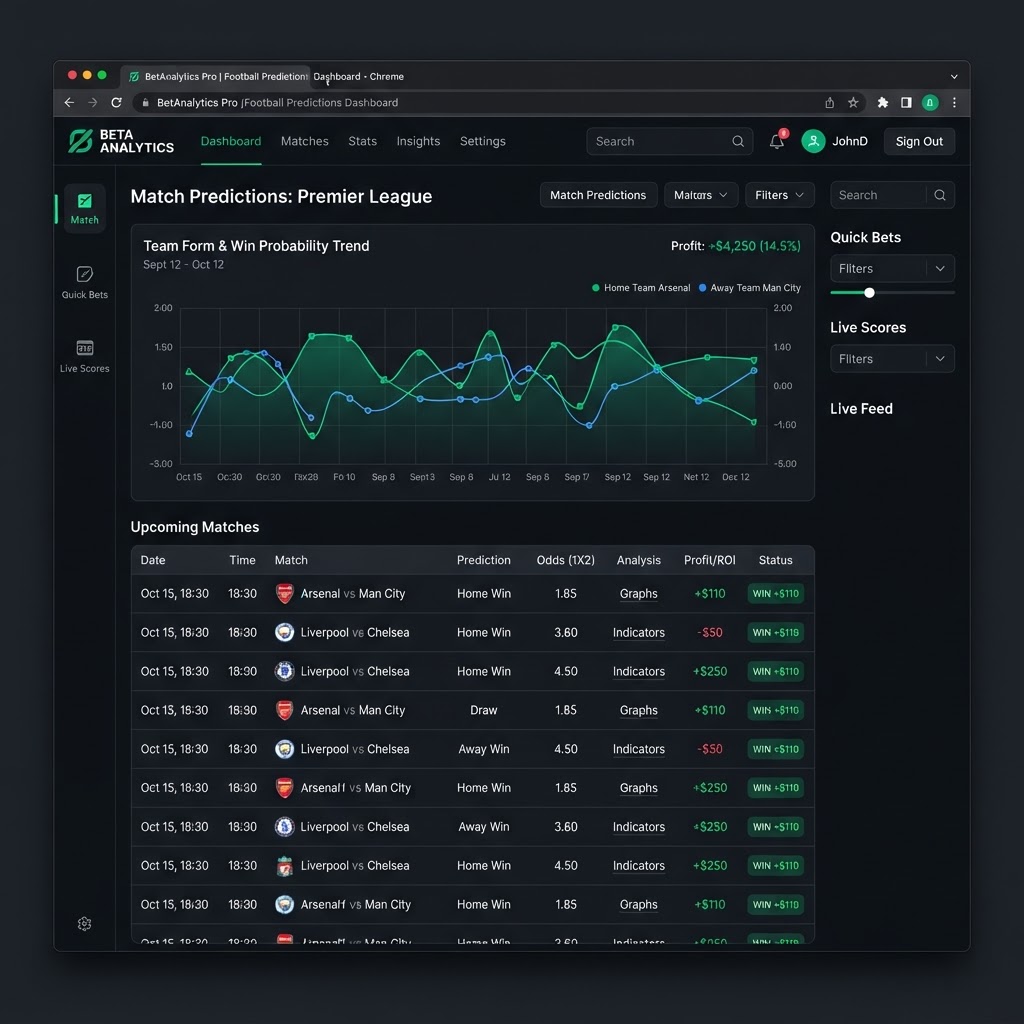Click the Prediction column header
The width and height of the screenshot is (1024, 1024).
(483, 560)
